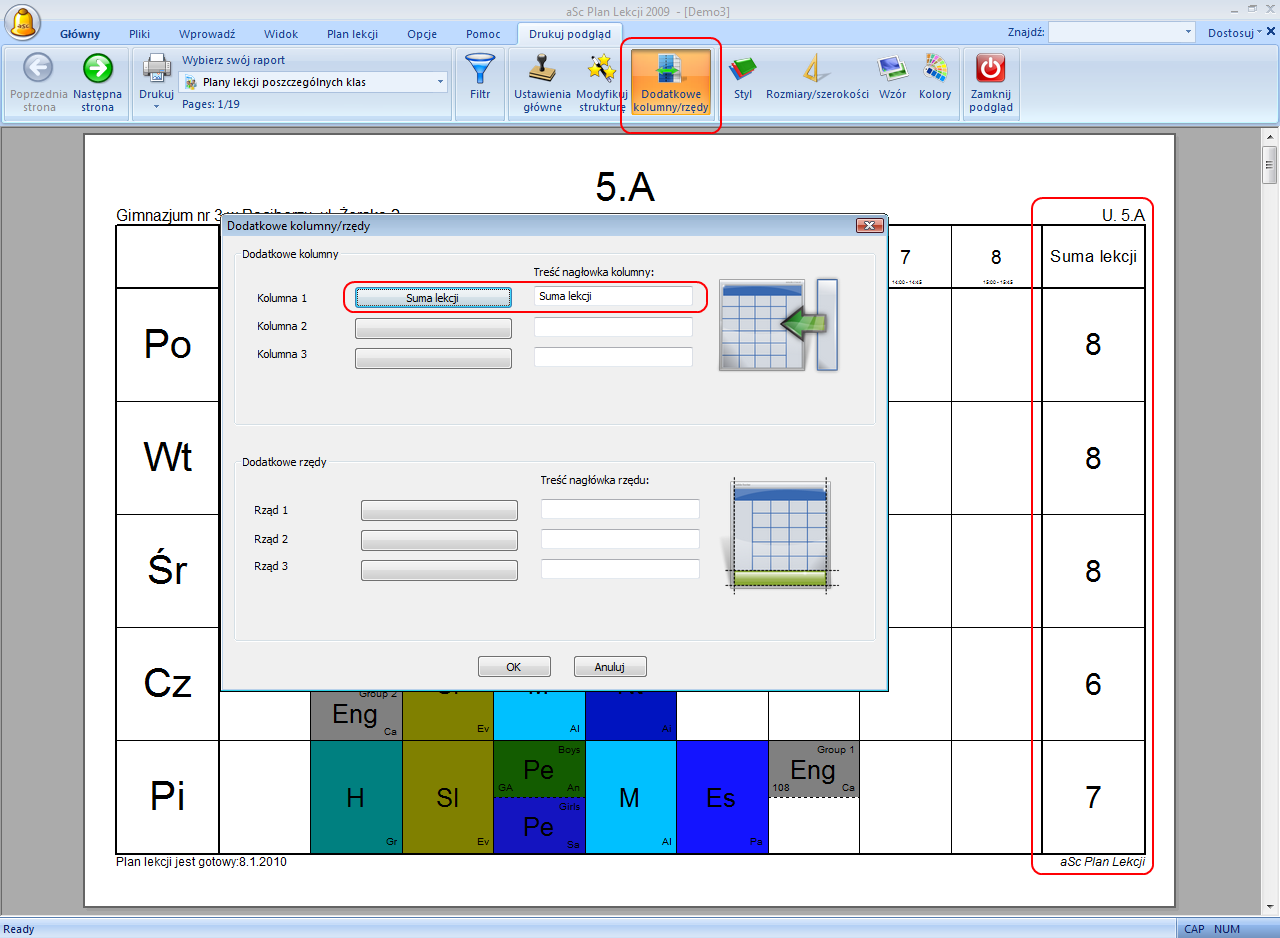
Task: Switch to the Pliki tab
Action: [139, 34]
